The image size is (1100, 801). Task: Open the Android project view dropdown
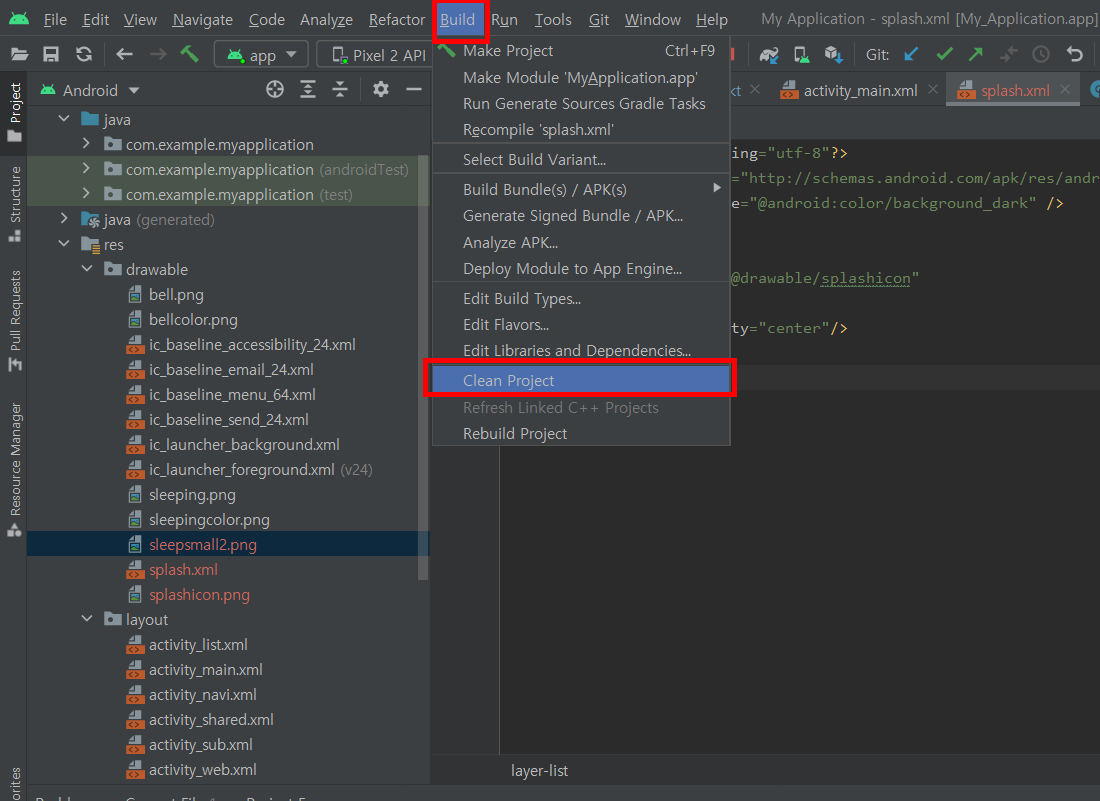(90, 90)
